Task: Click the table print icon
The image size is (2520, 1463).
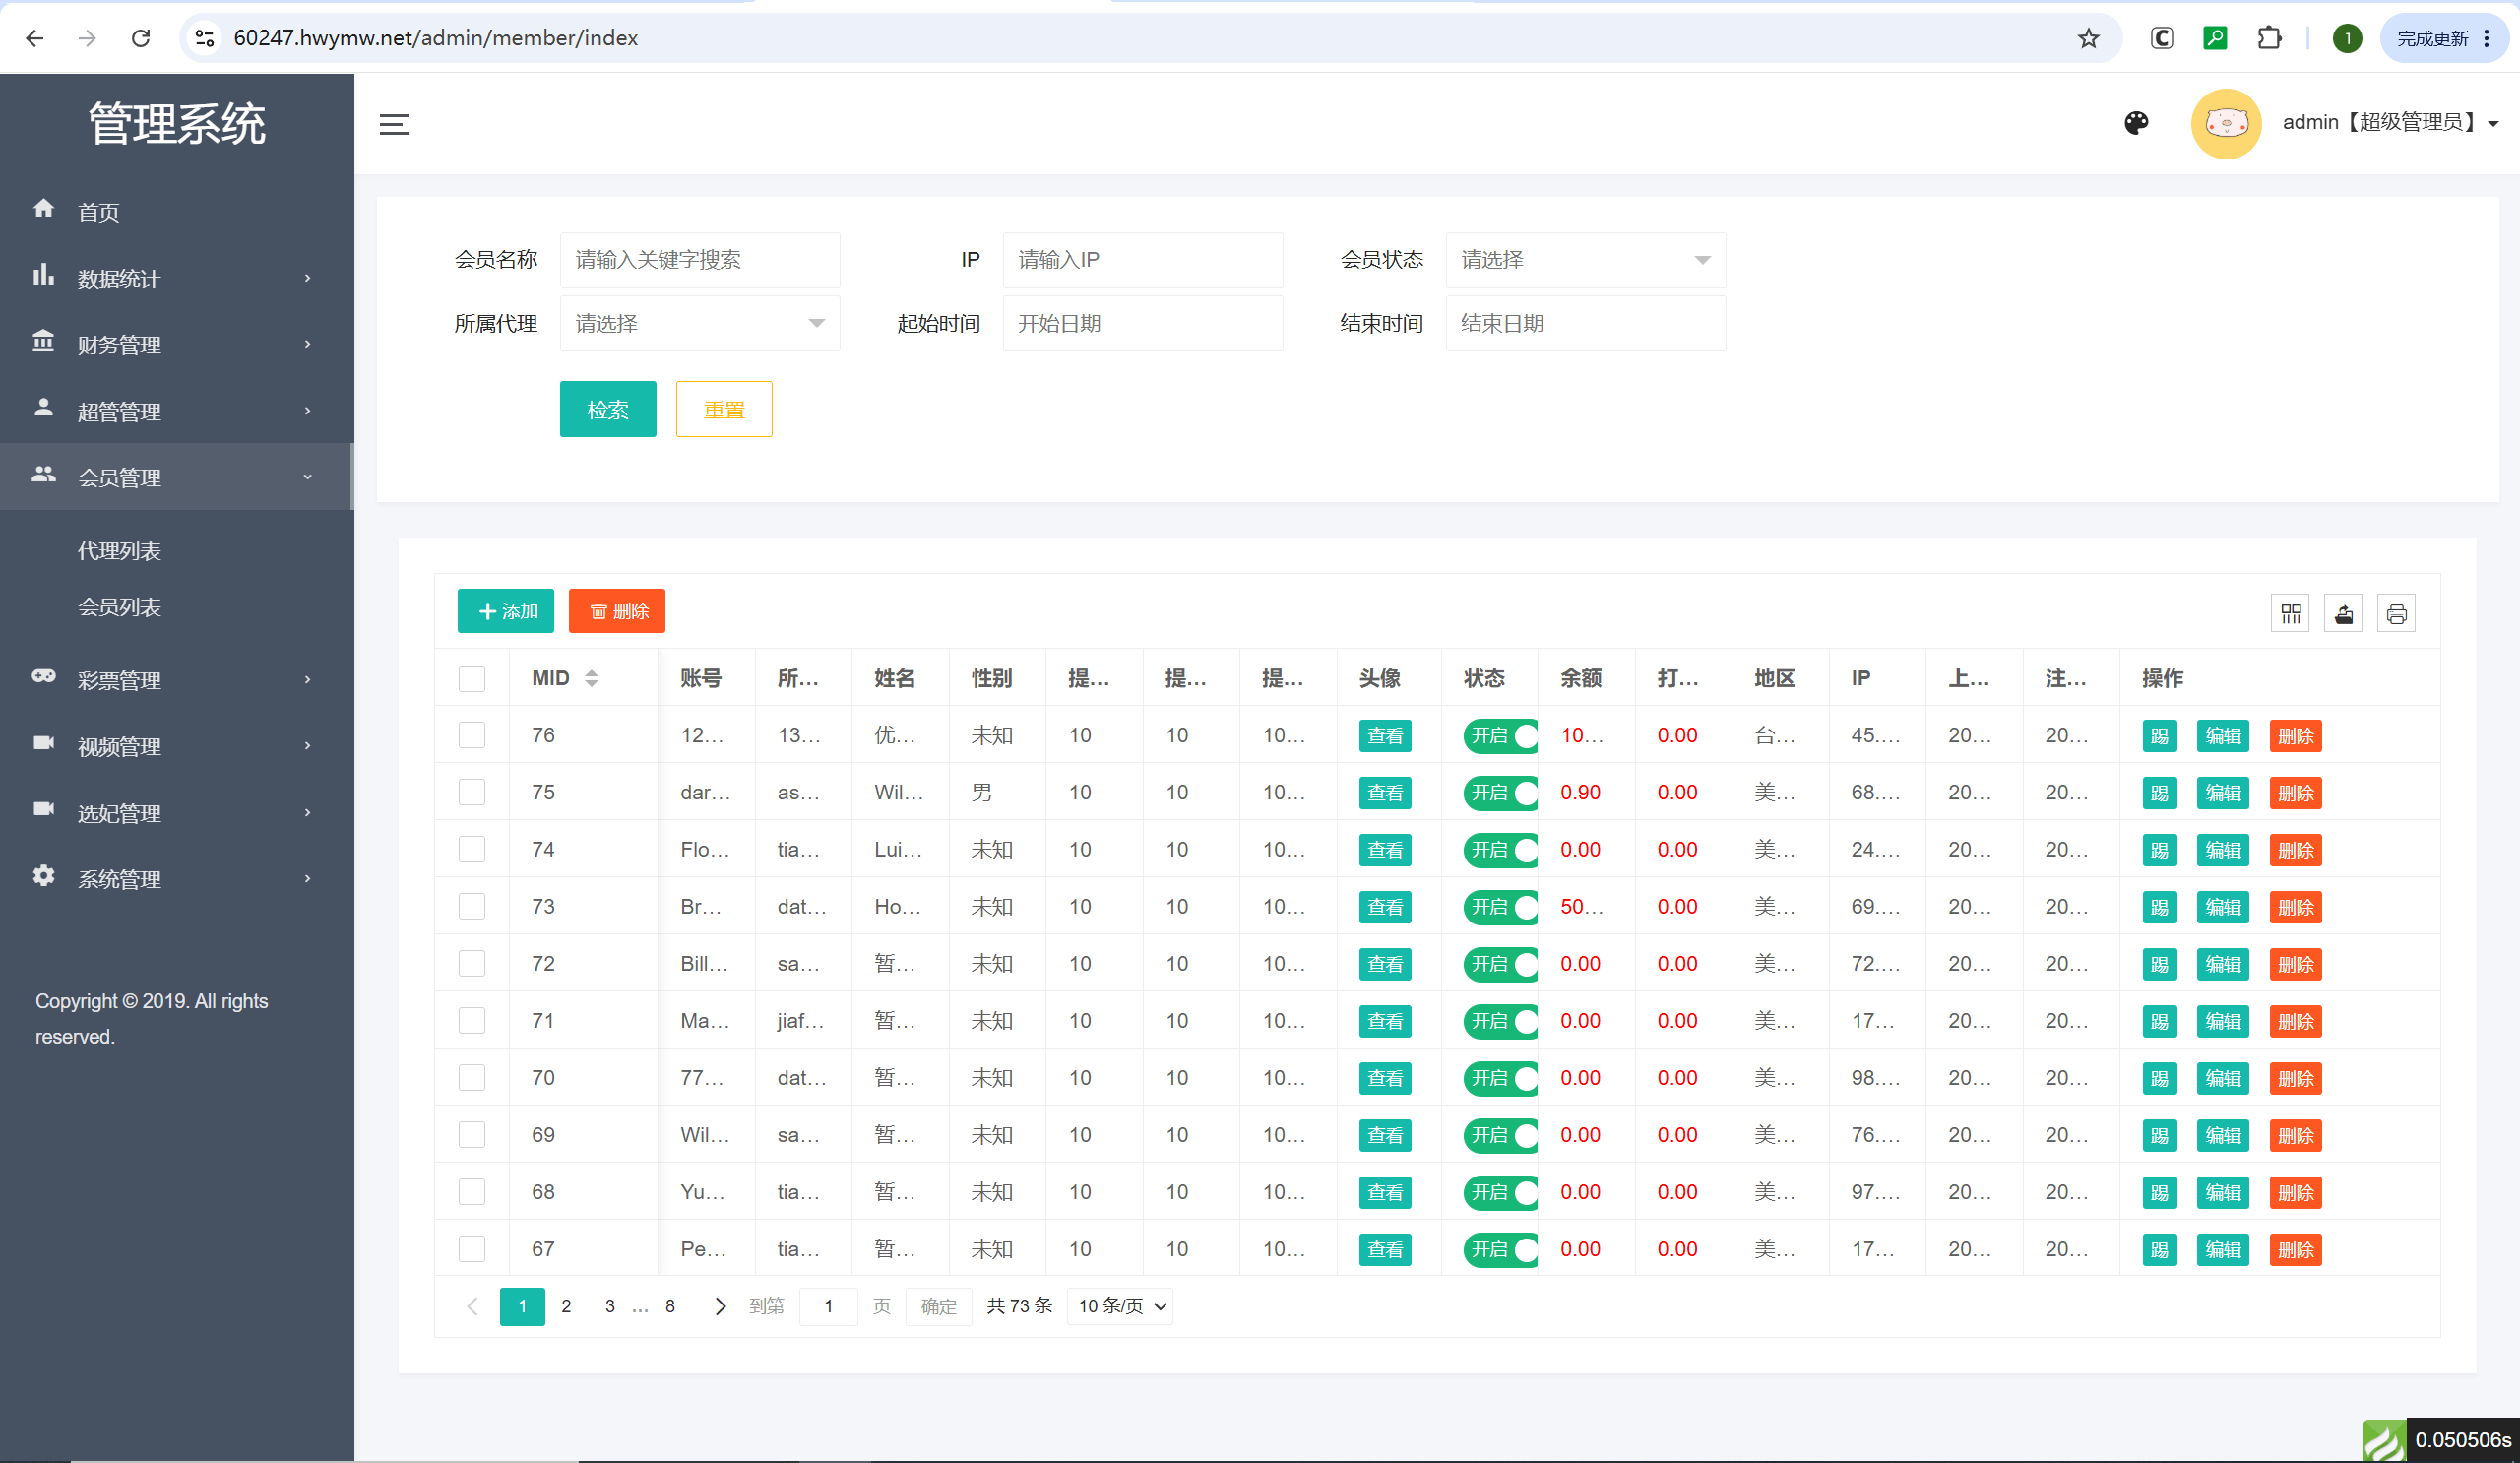Action: [x=2396, y=613]
